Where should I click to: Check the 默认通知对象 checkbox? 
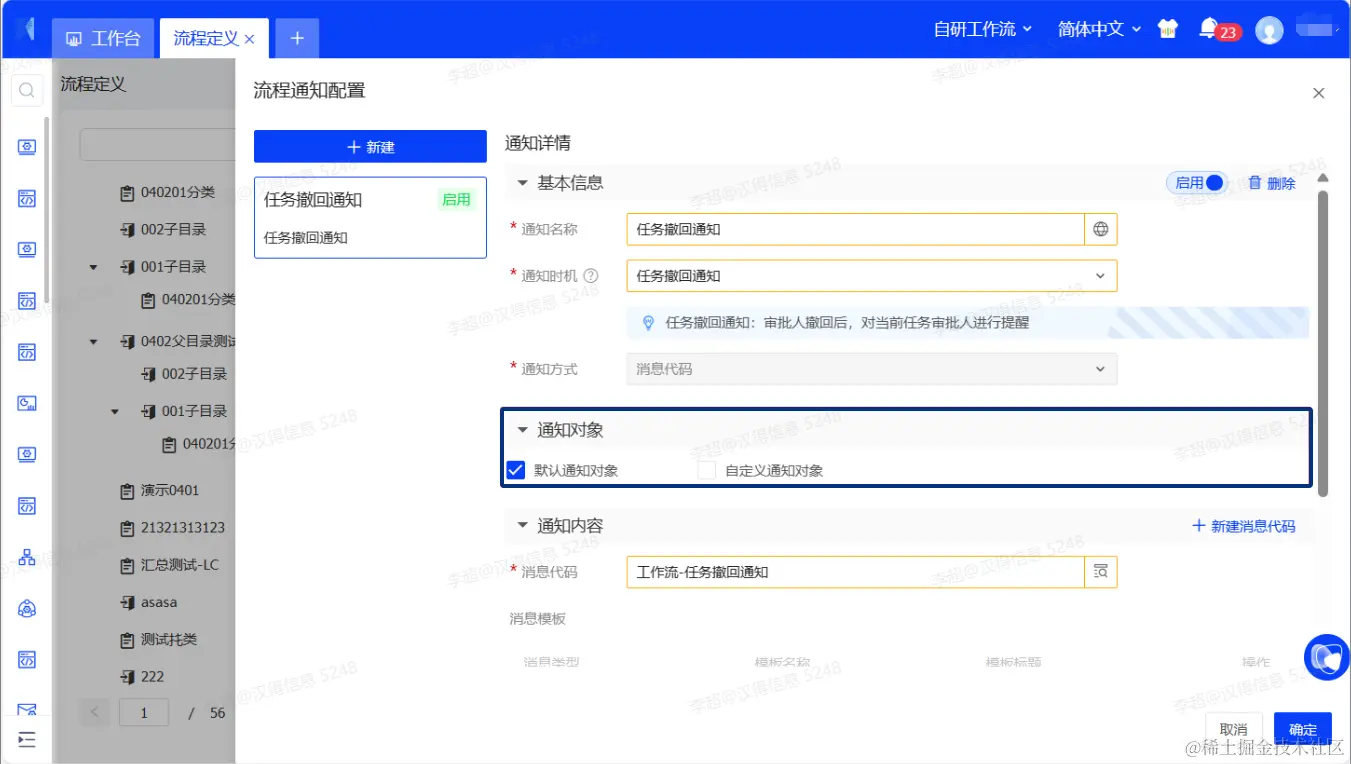[516, 470]
